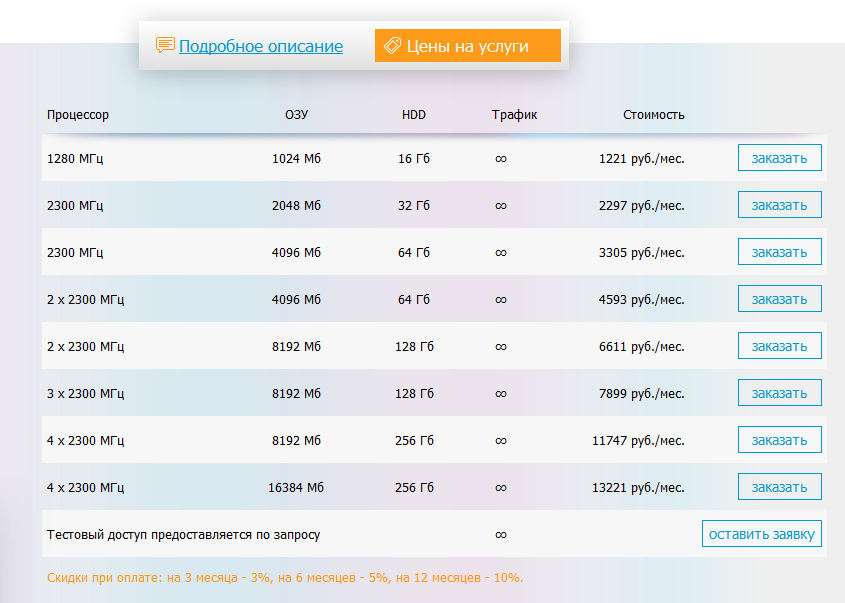Order the 16384 Мб RAM plan
This screenshot has width=845, height=603.
coord(779,487)
